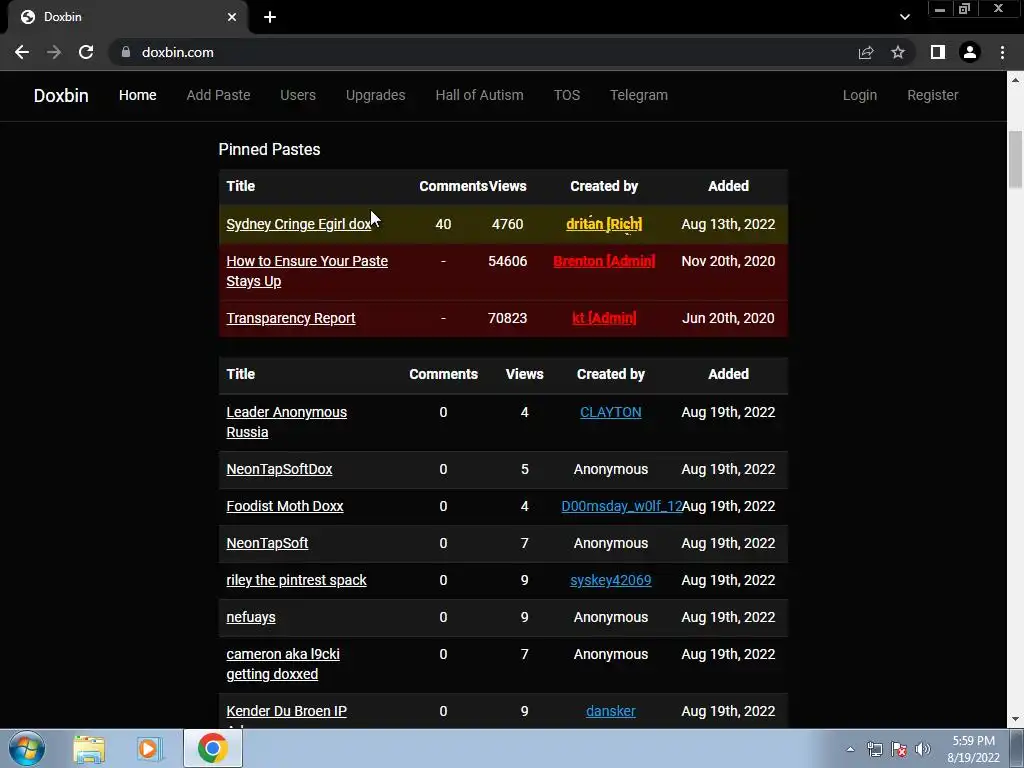The height and width of the screenshot is (768, 1024).
Task: Click the Doxbin site logo
Action: [x=61, y=95]
